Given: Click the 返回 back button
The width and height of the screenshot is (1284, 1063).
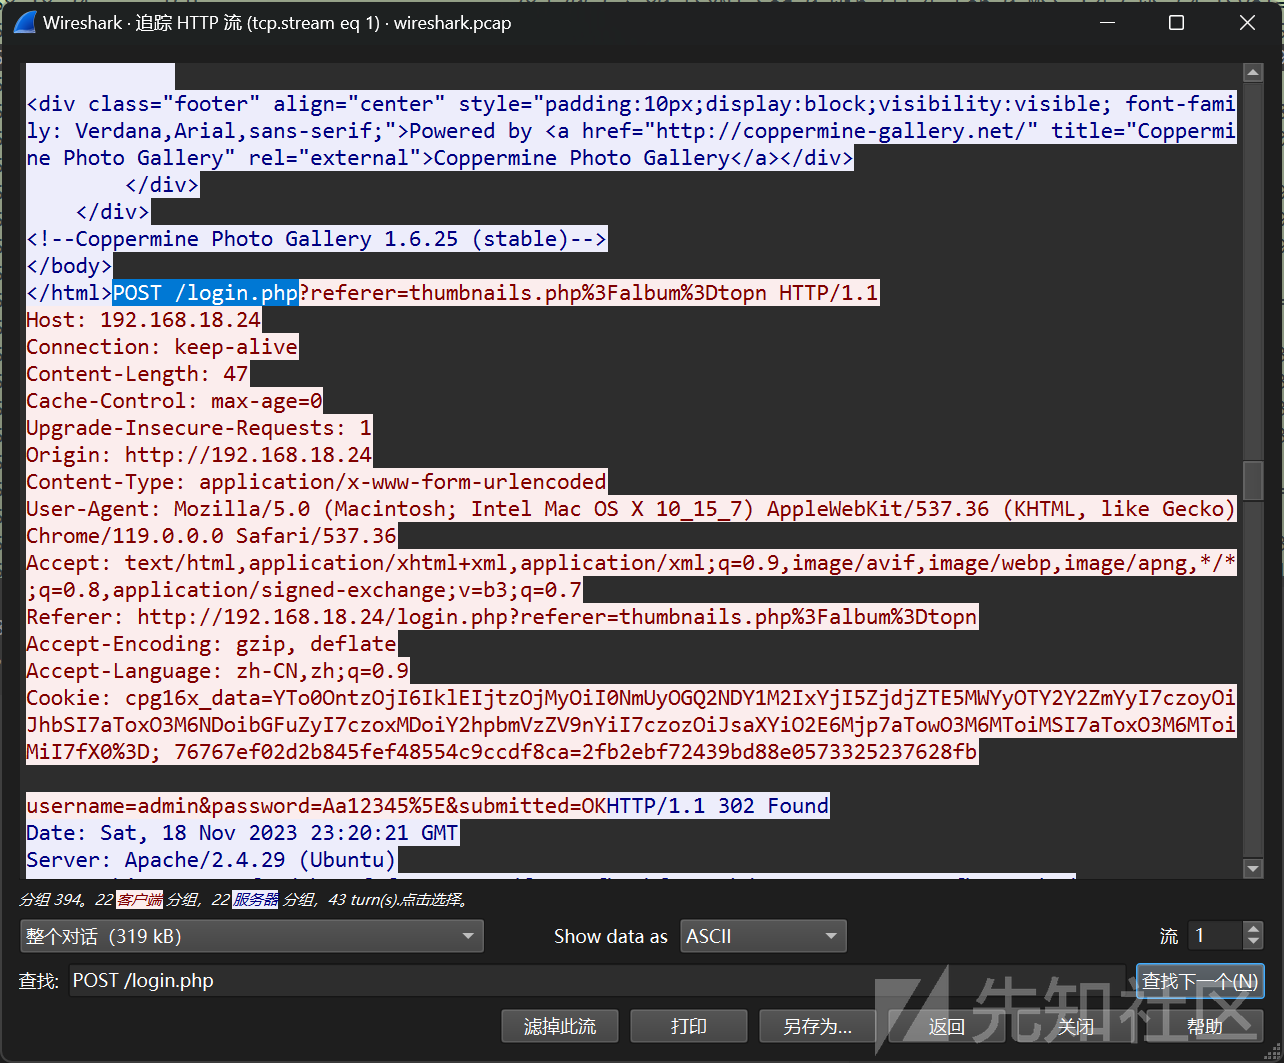Looking at the screenshot, I should point(946,1026).
